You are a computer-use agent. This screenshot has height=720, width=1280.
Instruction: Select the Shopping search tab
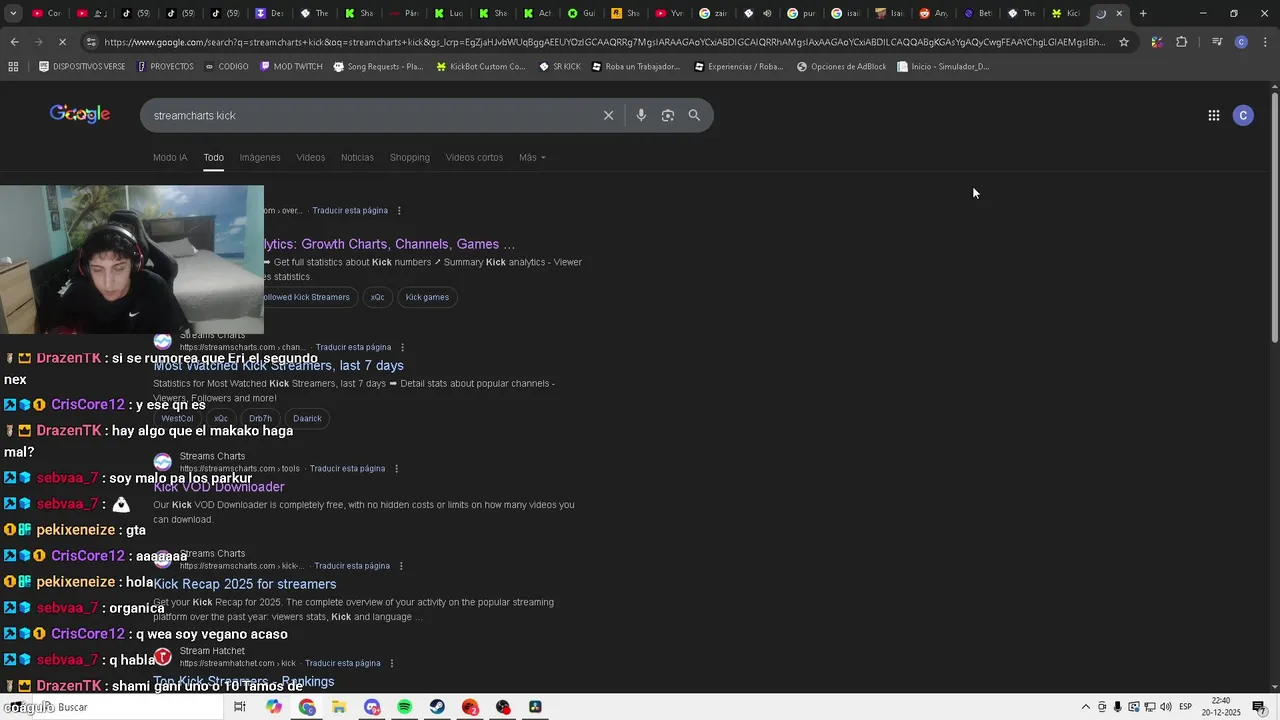pyautogui.click(x=410, y=157)
